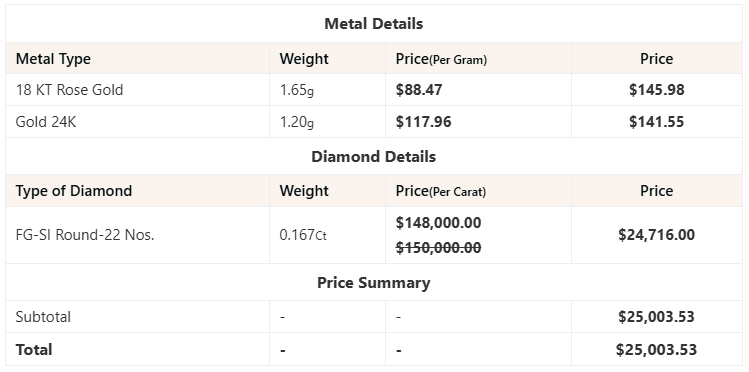Select the Metal Details section heading
Screen dimensions: 749x372
(374, 23)
